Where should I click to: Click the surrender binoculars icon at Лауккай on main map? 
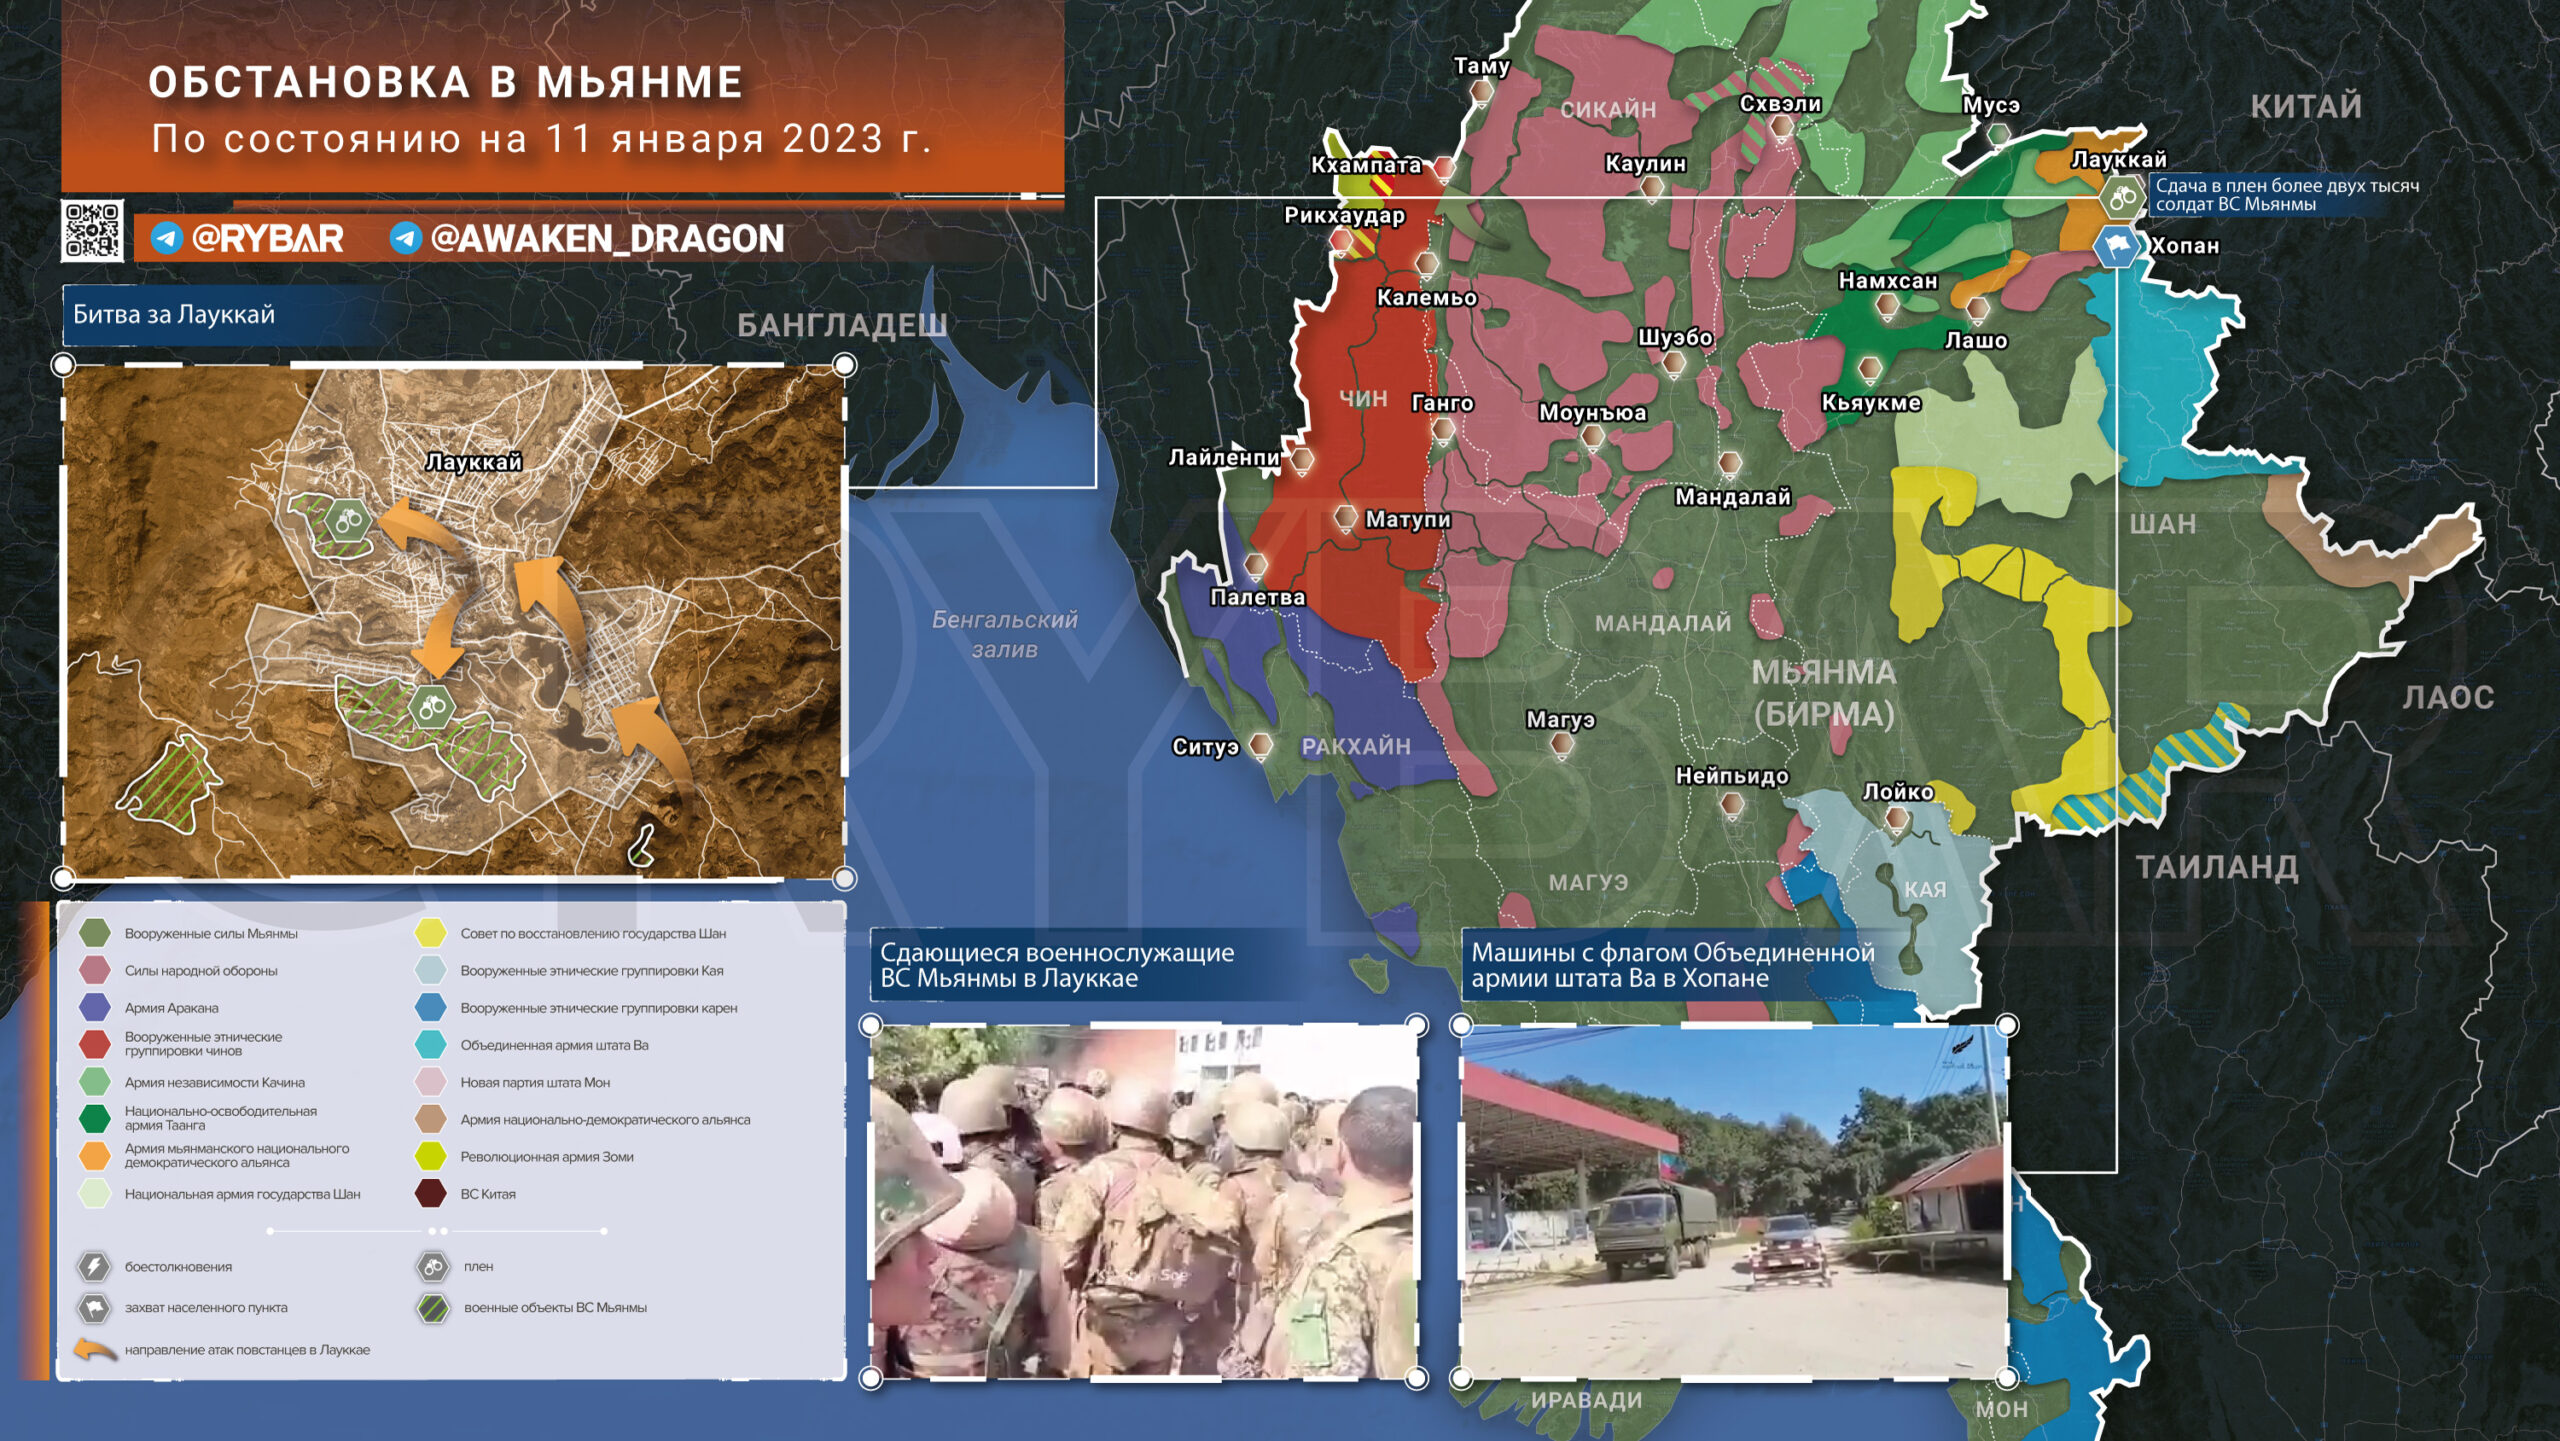pyautogui.click(x=2121, y=199)
